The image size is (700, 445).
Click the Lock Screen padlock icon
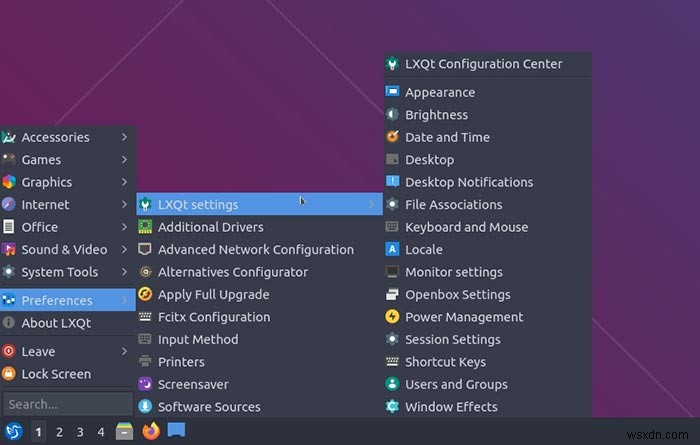point(9,374)
